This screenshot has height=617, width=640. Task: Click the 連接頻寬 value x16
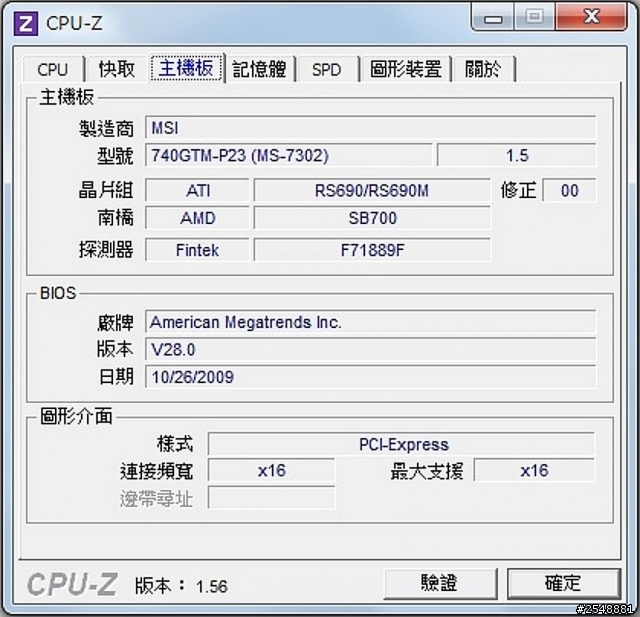tap(271, 470)
